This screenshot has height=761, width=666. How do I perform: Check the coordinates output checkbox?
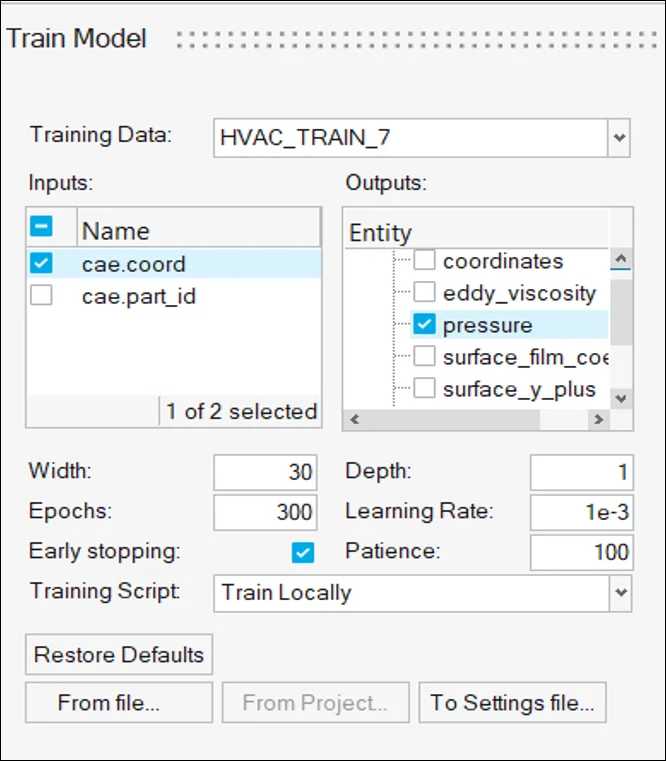click(425, 261)
